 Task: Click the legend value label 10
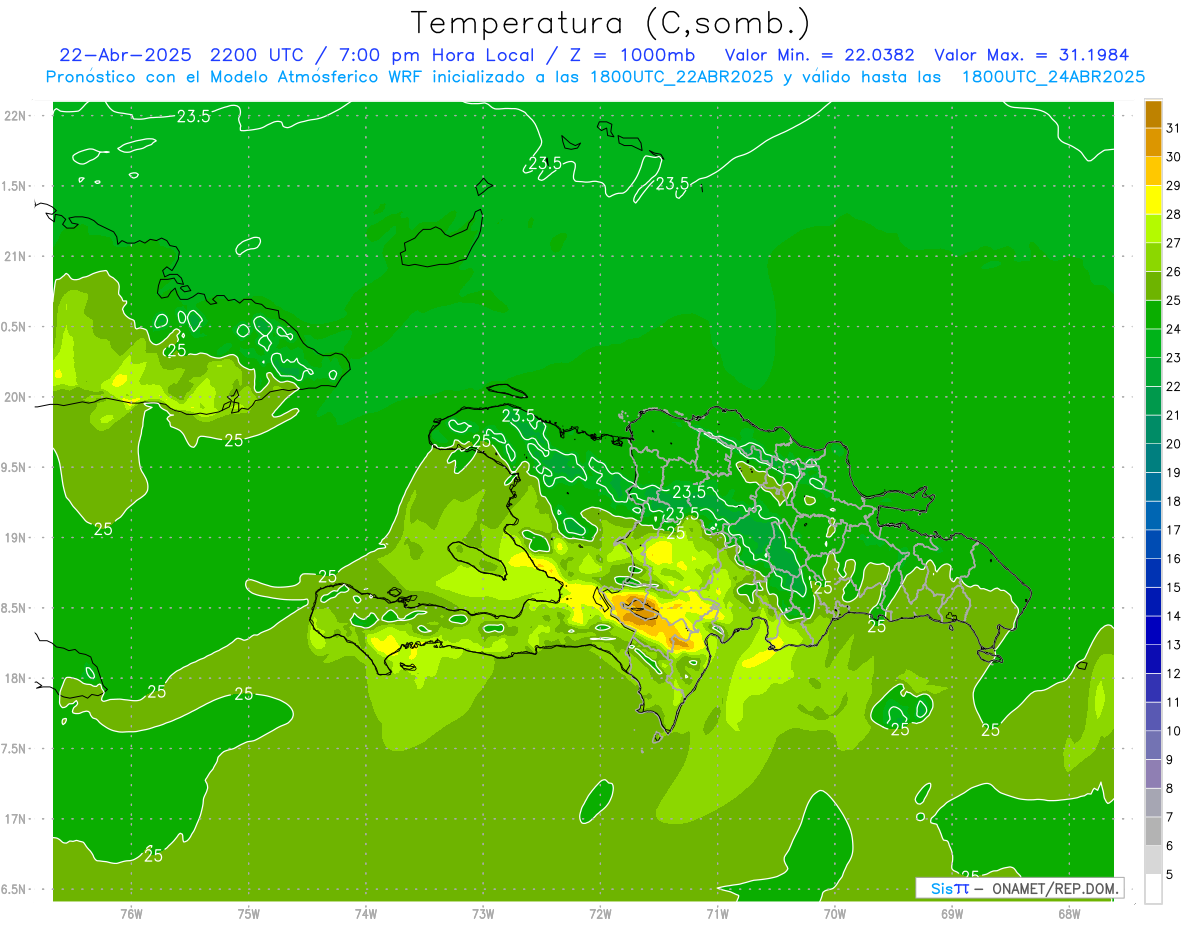pyautogui.click(x=1173, y=731)
